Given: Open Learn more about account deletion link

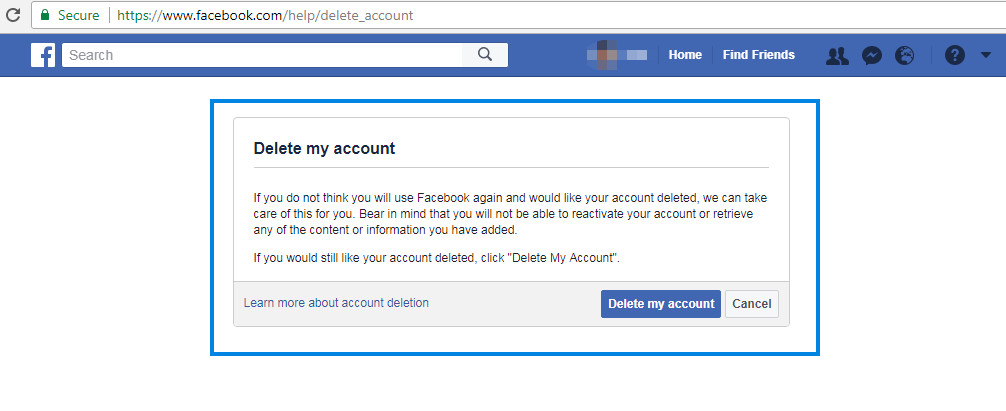Looking at the screenshot, I should 336,303.
